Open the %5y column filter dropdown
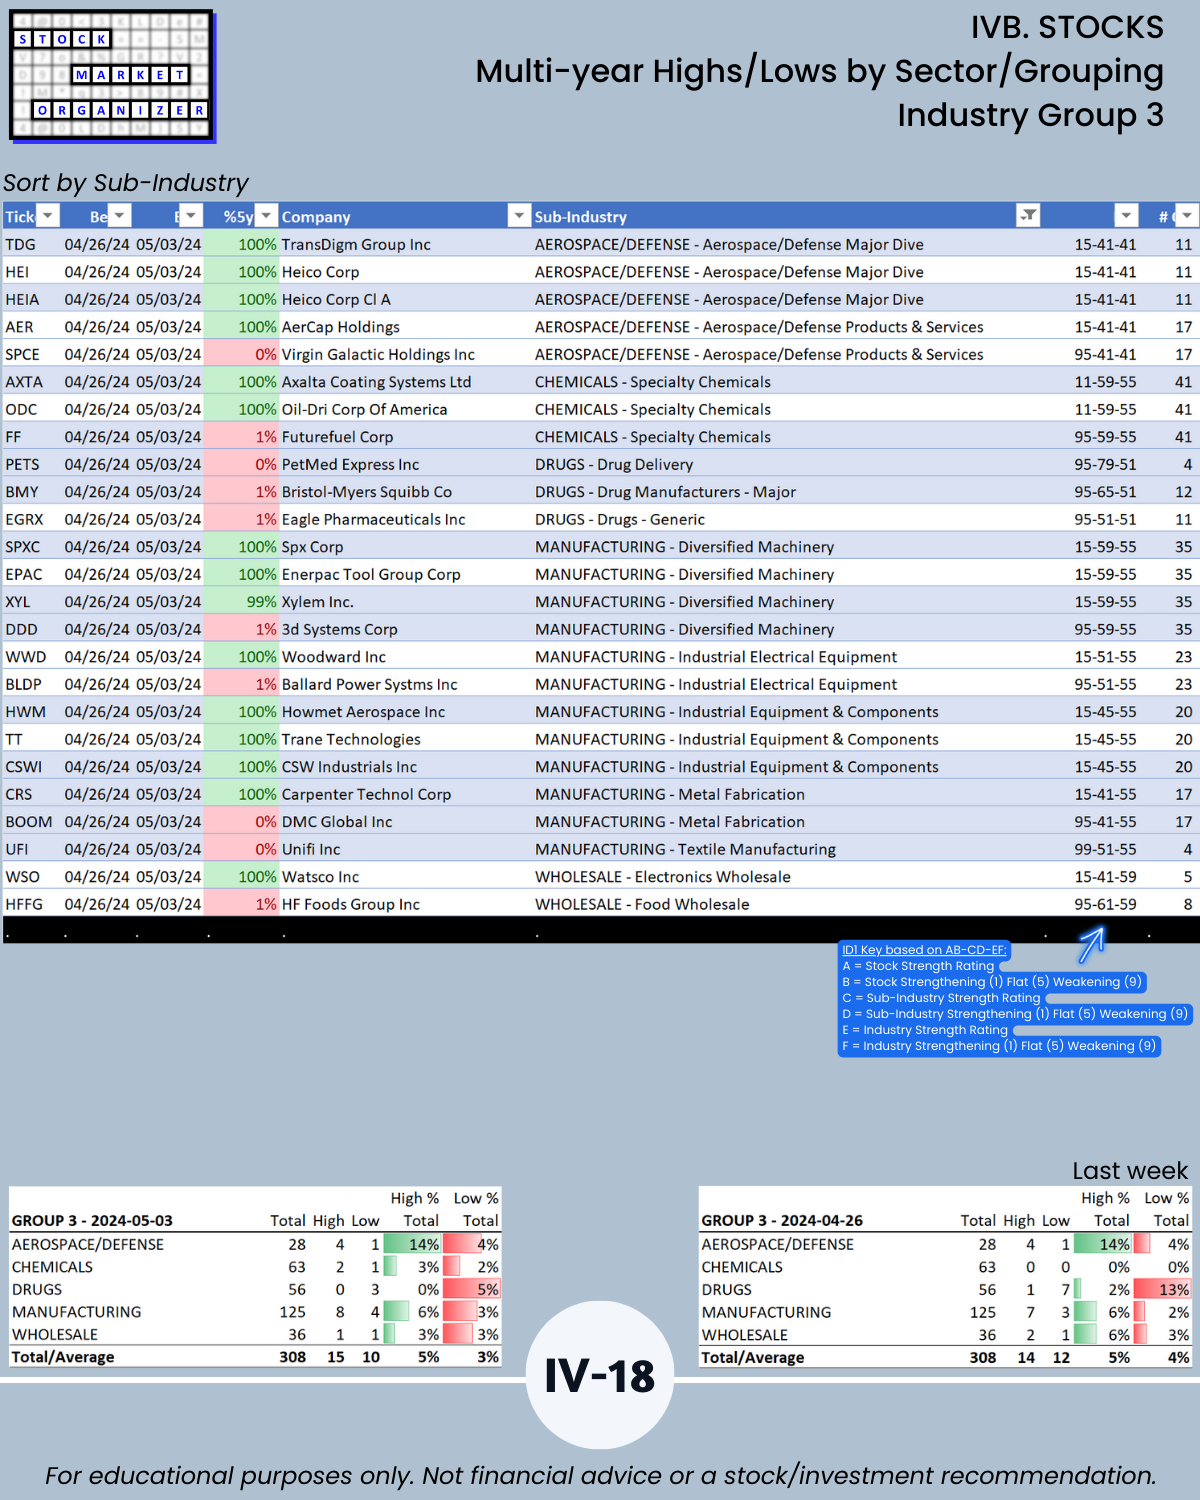The image size is (1200, 1500). click(266, 216)
